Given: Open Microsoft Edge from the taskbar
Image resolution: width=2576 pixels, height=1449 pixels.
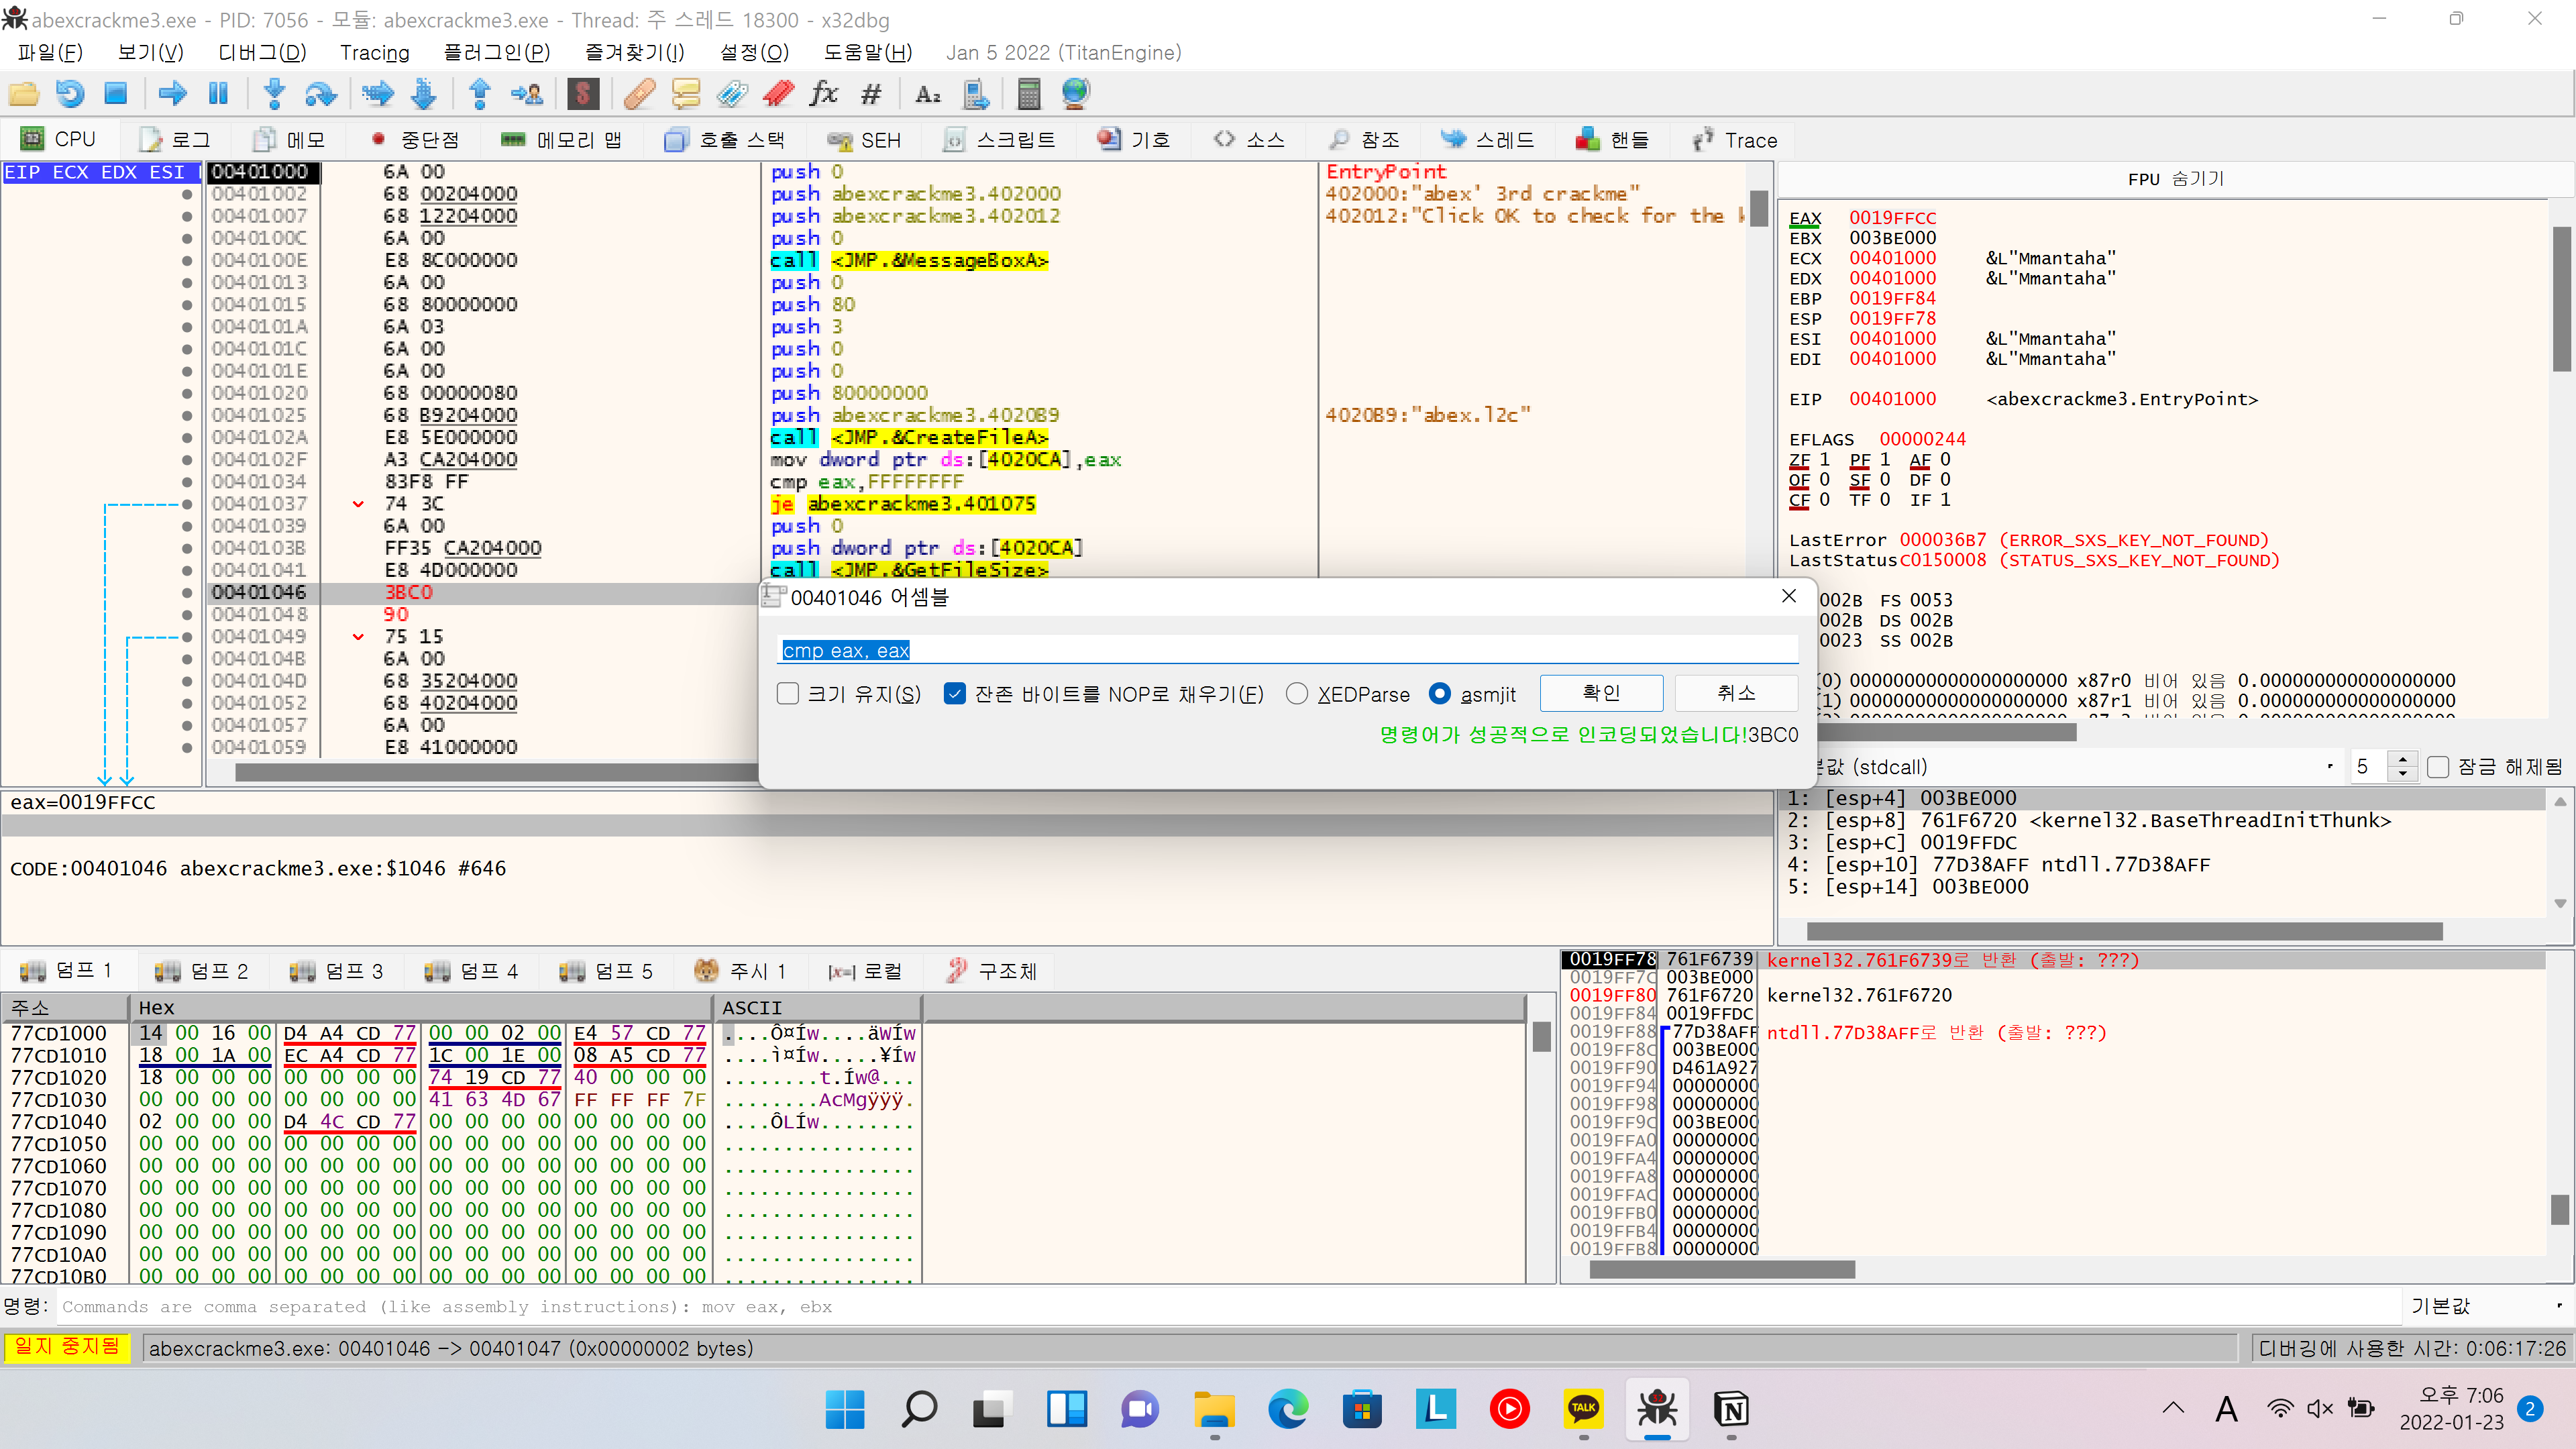Looking at the screenshot, I should 1288,1409.
